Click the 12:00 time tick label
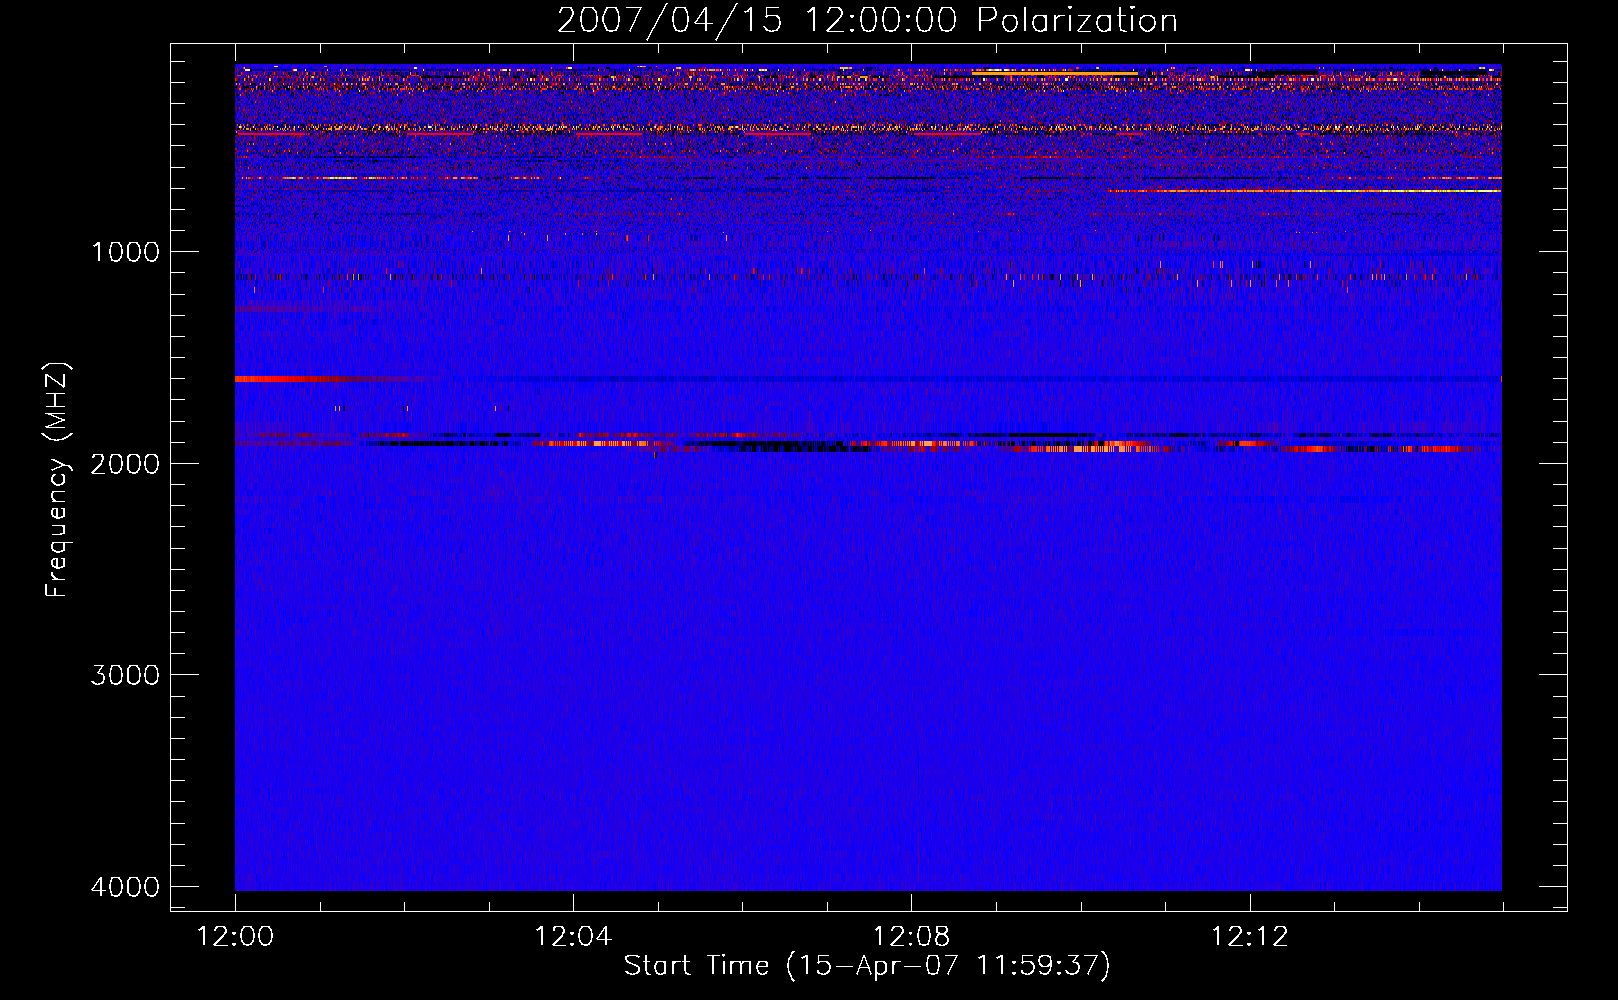Viewport: 1618px width, 1000px height. [235, 937]
